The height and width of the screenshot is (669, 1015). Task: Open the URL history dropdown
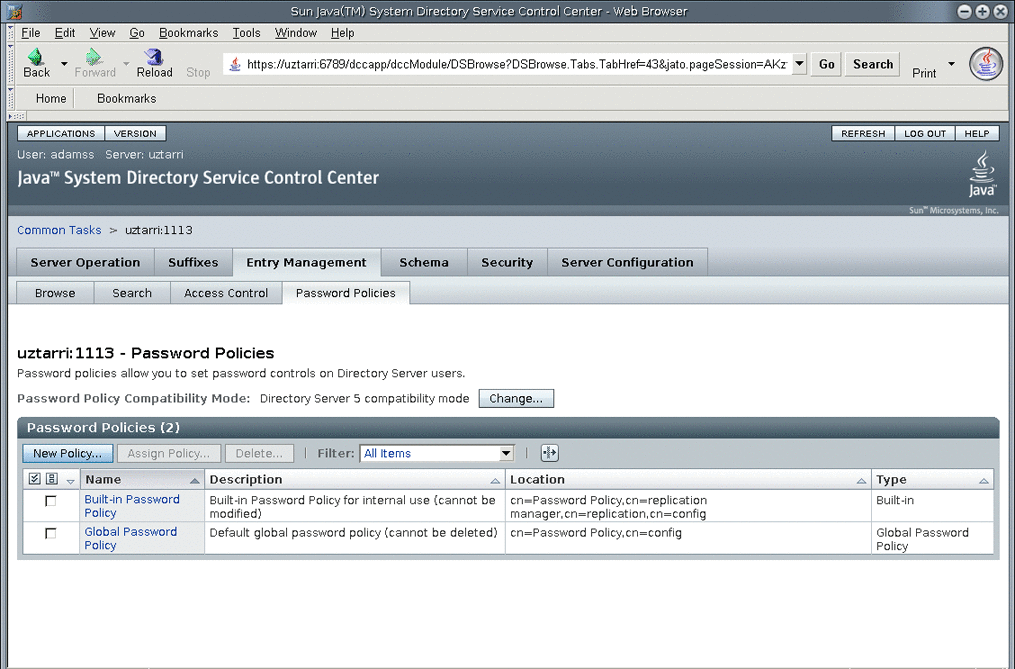point(799,63)
